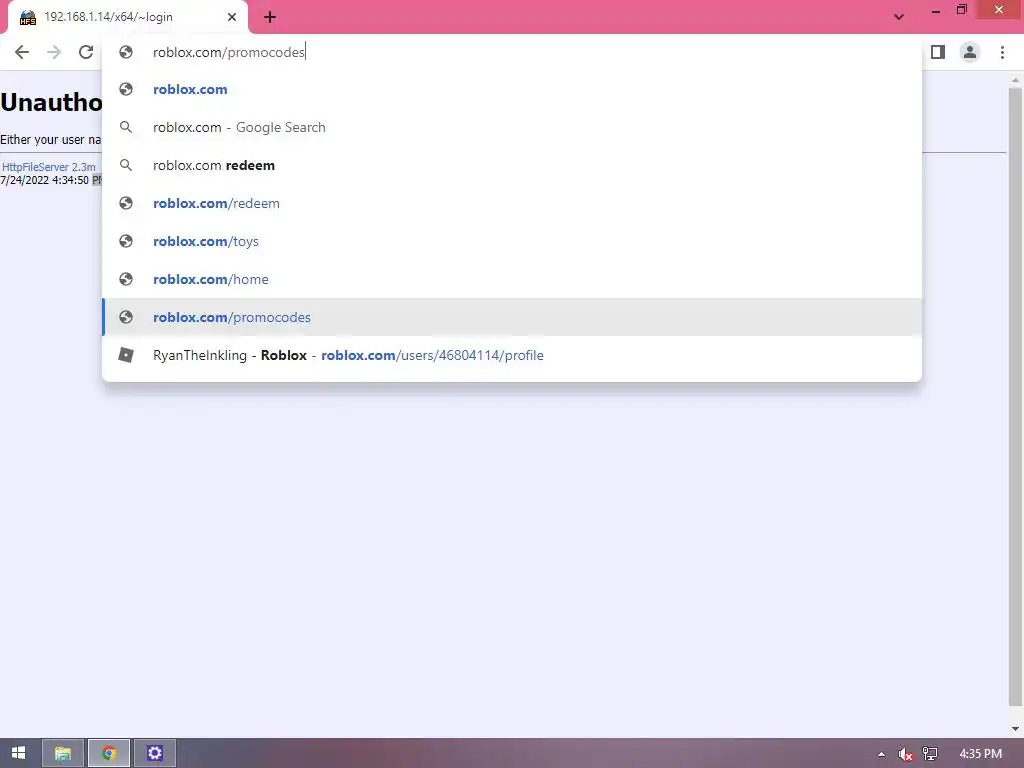
Task: Click magnifier icon beside 'roblox.com redeem'
Action: 126,165
